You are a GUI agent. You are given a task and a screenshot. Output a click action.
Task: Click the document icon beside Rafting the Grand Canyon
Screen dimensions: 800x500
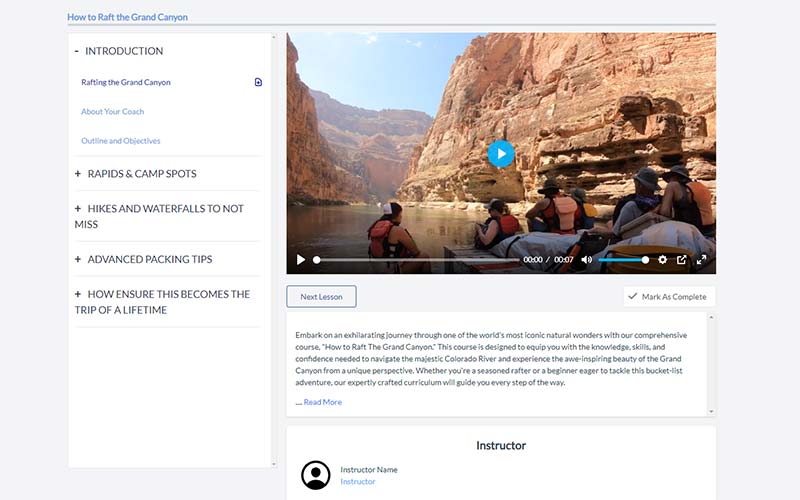(258, 82)
